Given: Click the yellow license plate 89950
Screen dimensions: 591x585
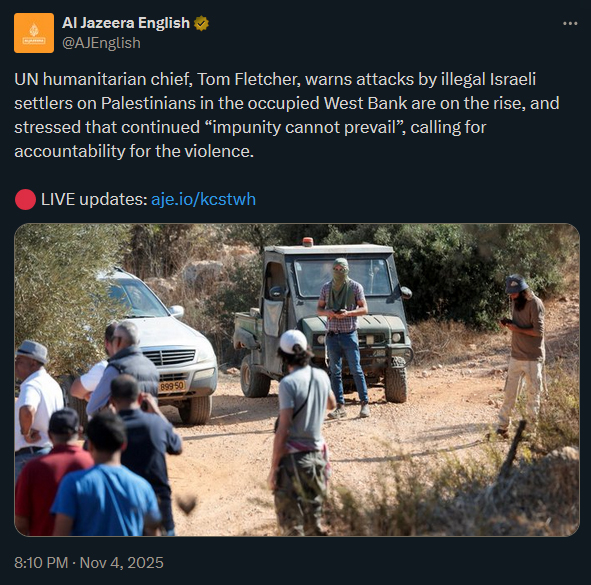Looking at the screenshot, I should [171, 387].
